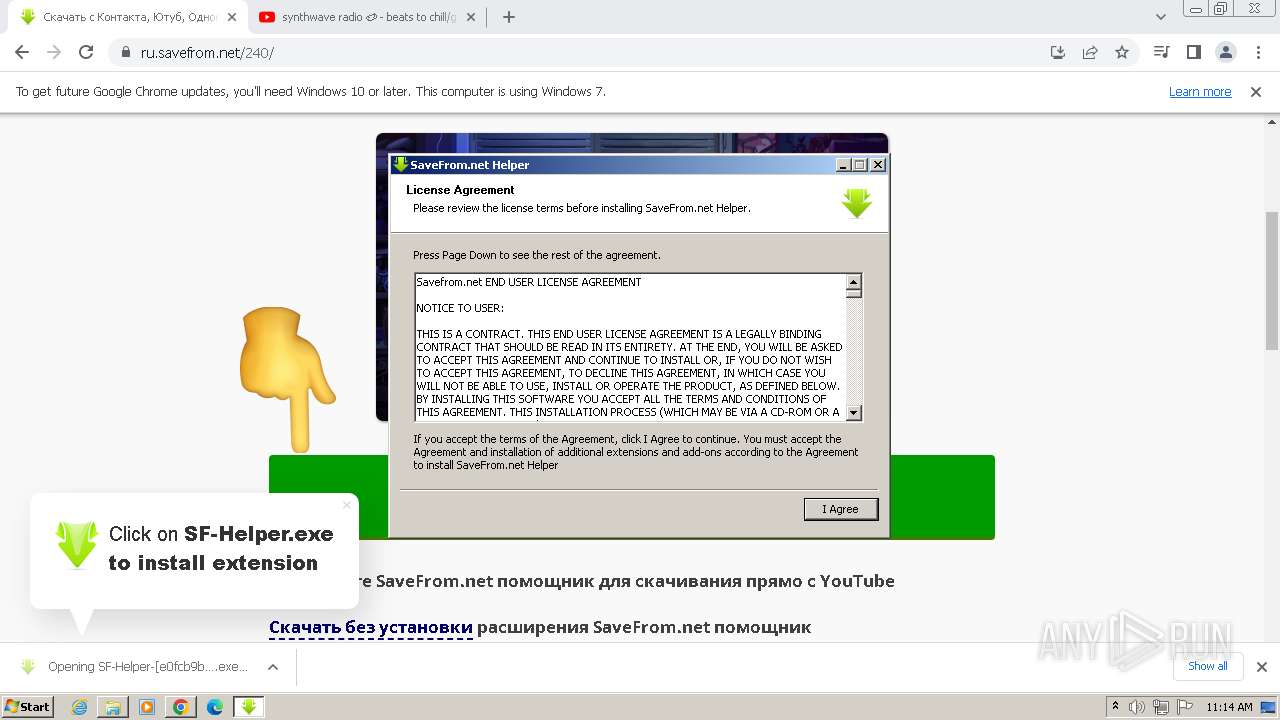Share this page icon
1280x720 pixels.
1090,53
